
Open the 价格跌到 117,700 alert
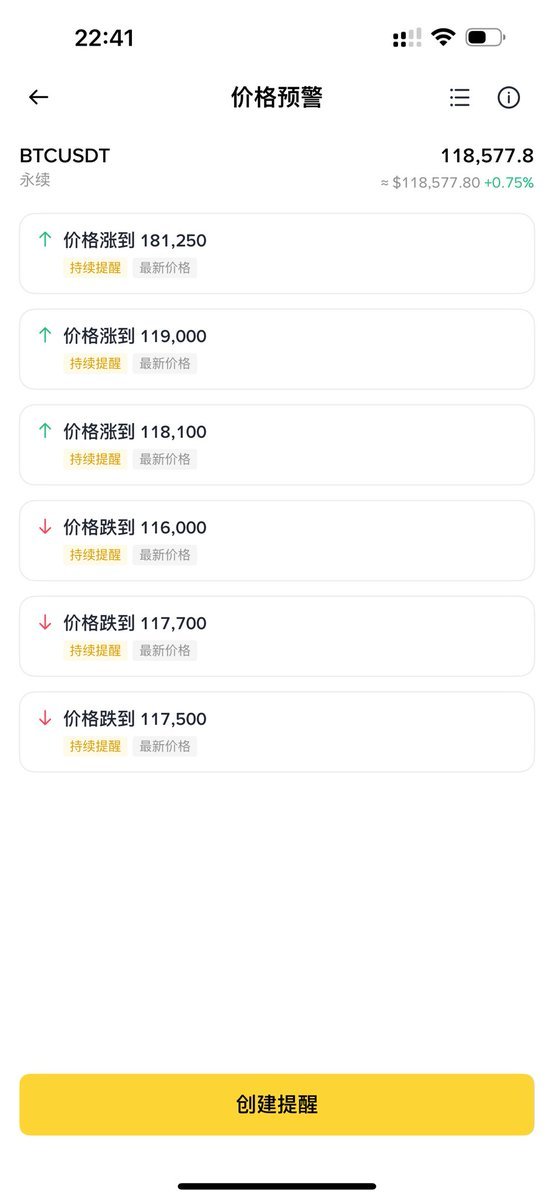point(277,636)
